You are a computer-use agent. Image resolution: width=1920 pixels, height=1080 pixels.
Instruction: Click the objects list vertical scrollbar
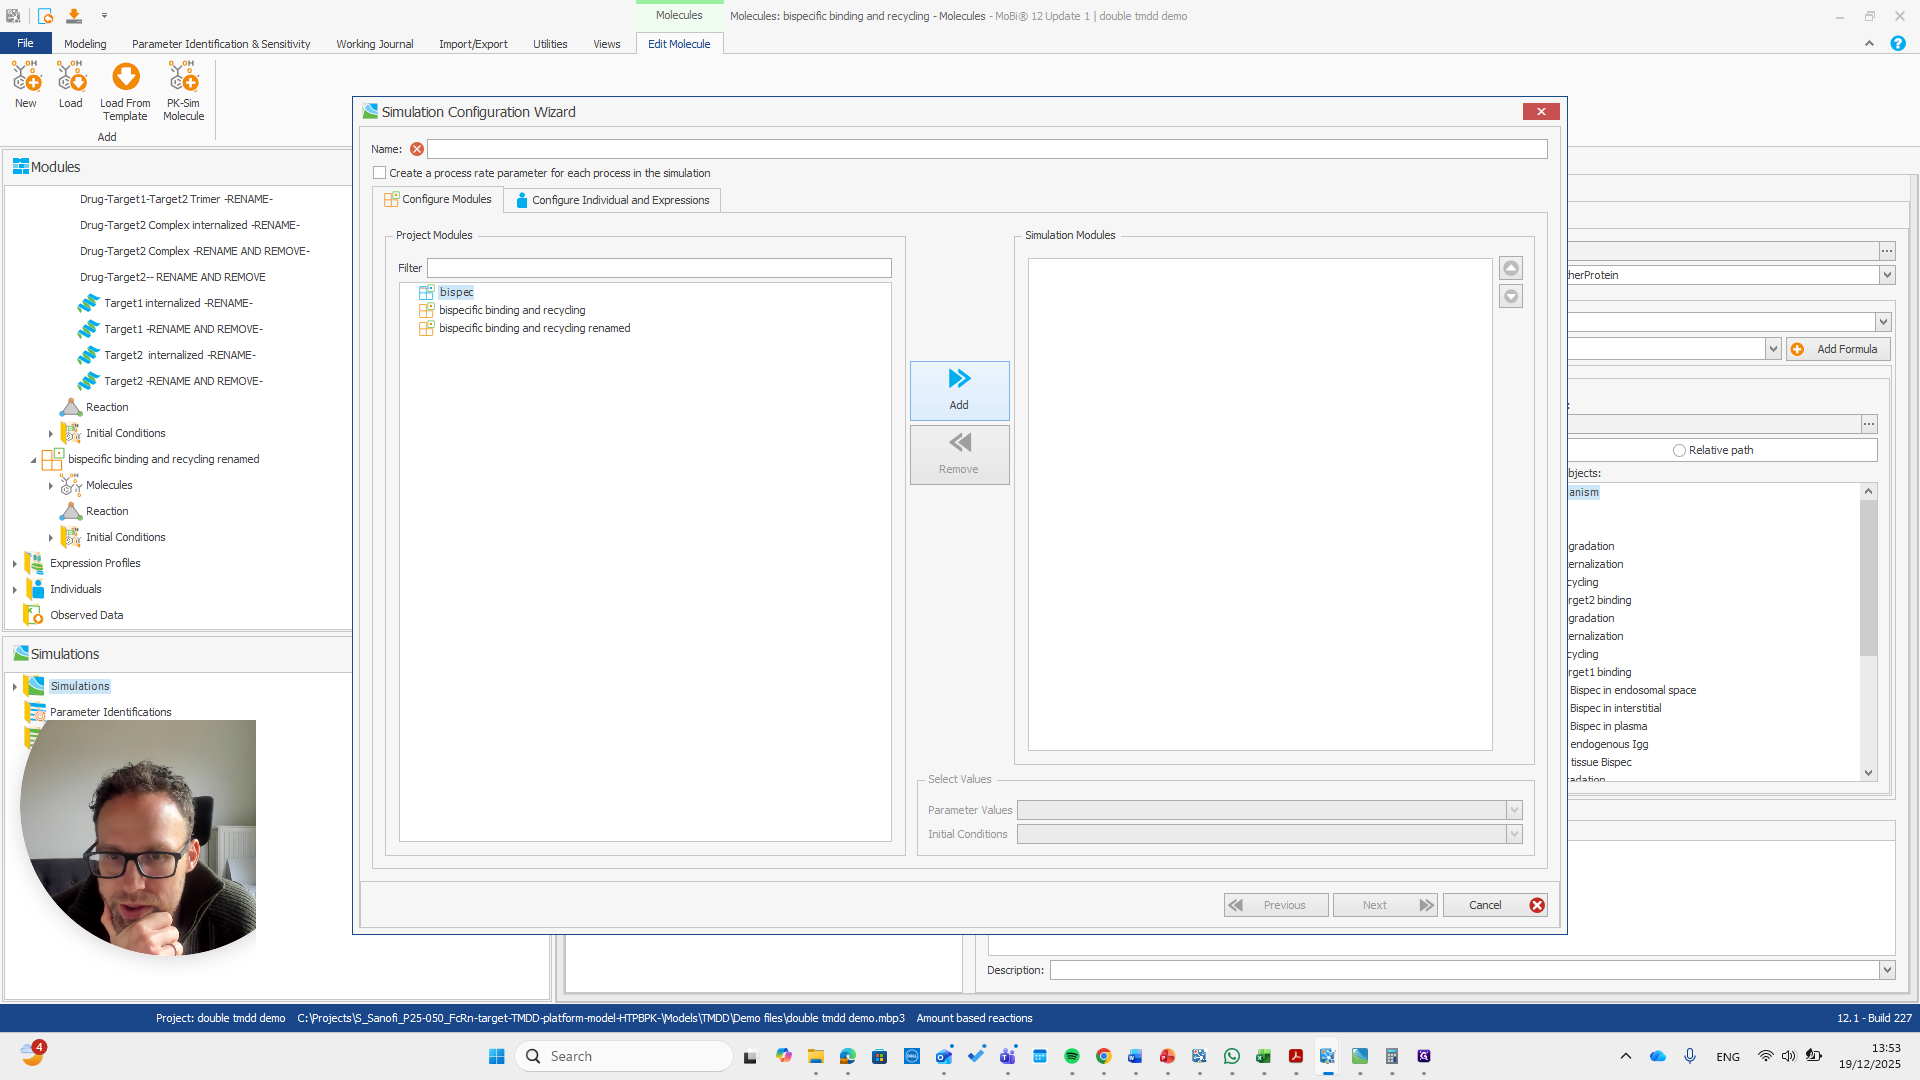click(x=1868, y=580)
